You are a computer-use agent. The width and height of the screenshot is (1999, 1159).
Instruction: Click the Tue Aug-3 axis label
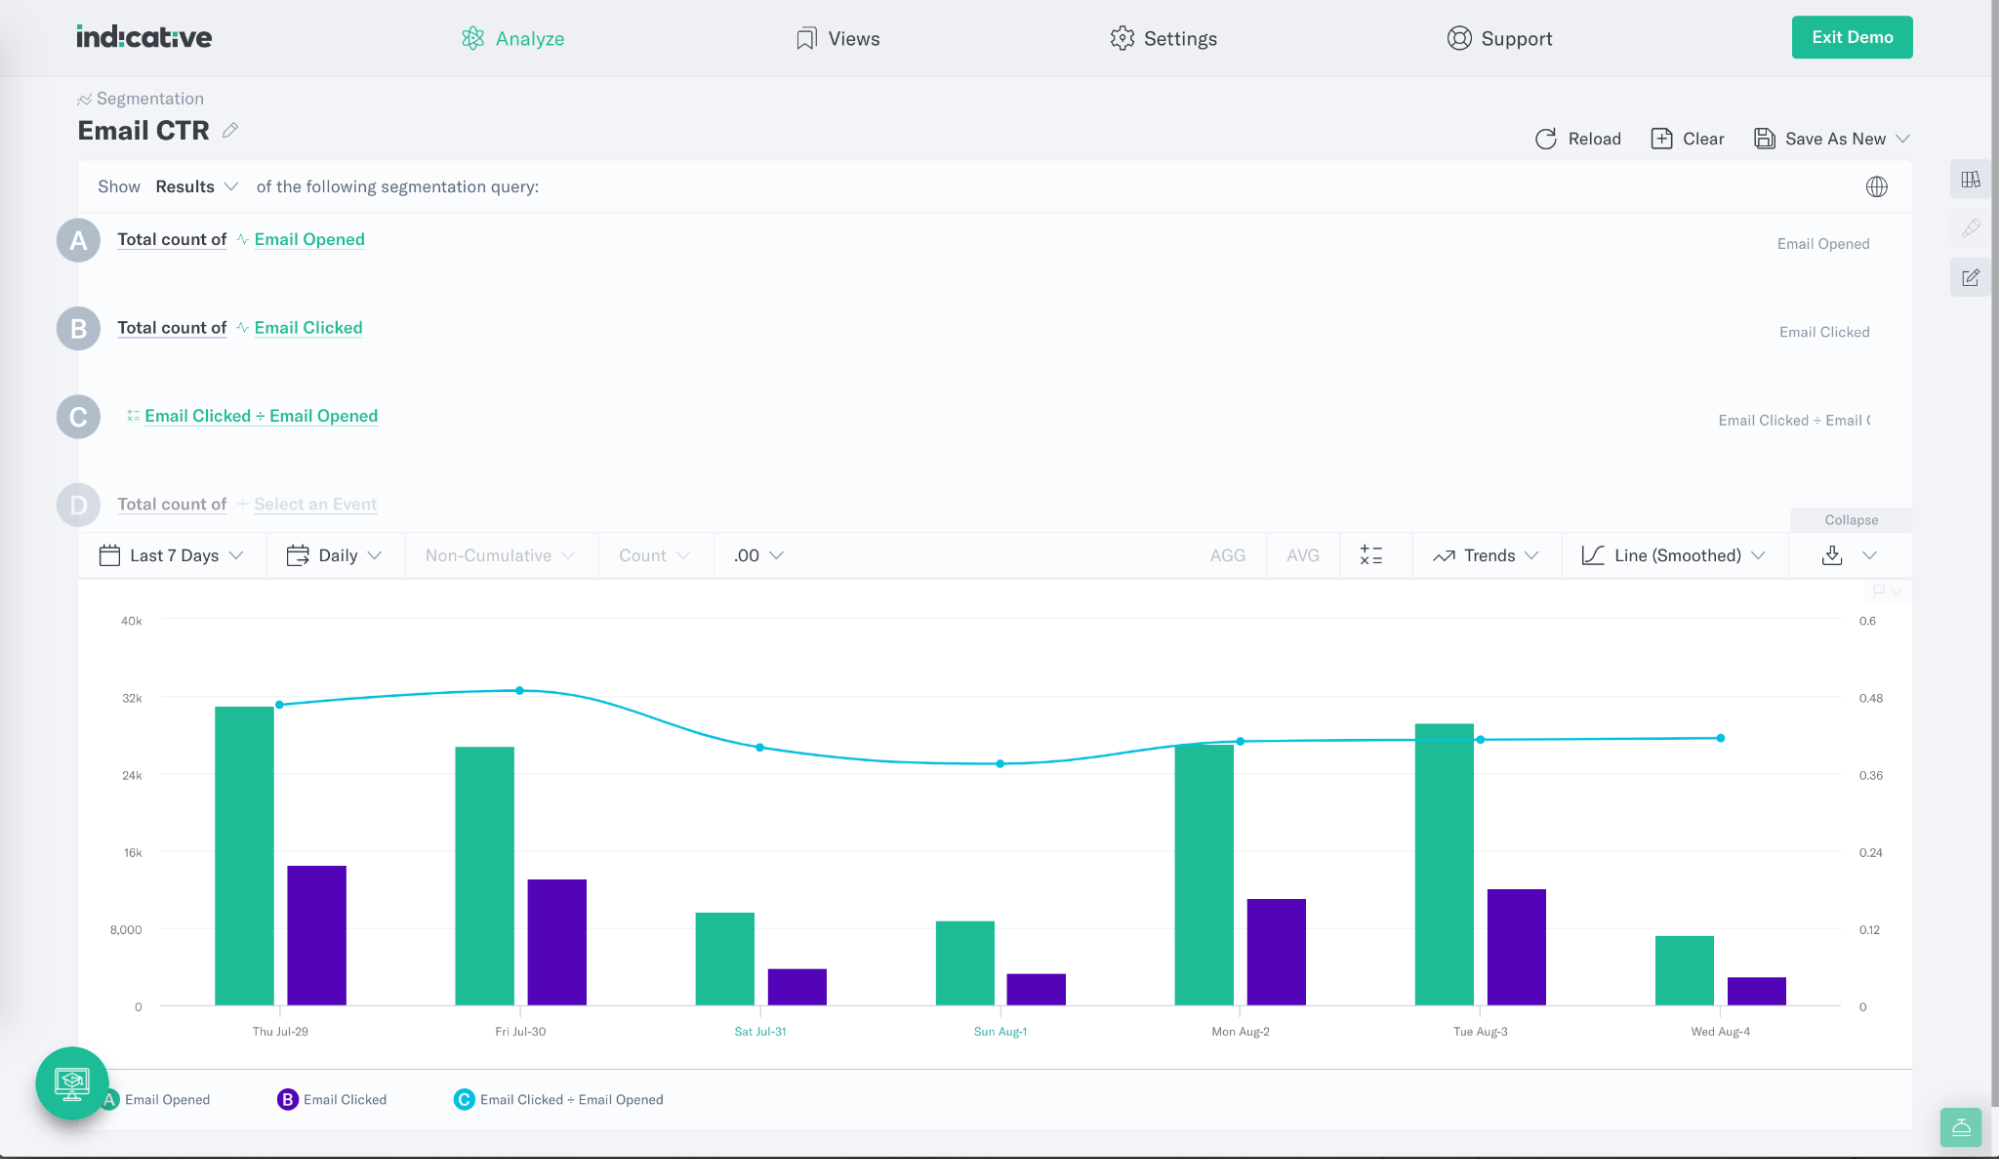(x=1480, y=1031)
